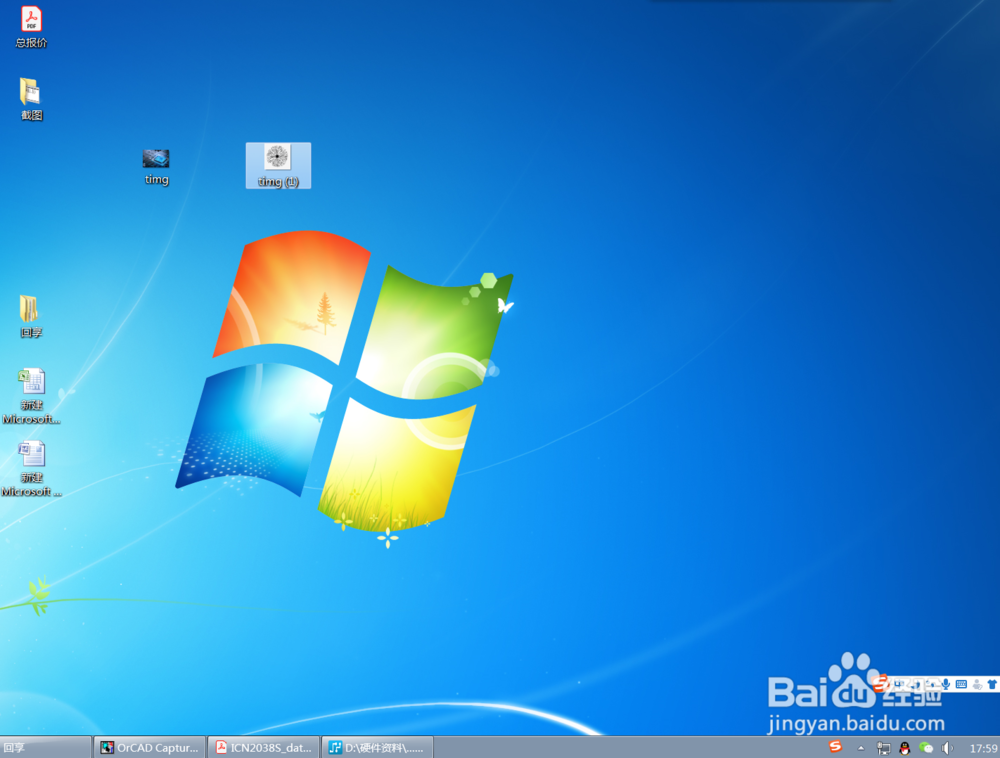Select the timg (1) image file
Viewport: 1000px width, 758px height.
point(278,166)
